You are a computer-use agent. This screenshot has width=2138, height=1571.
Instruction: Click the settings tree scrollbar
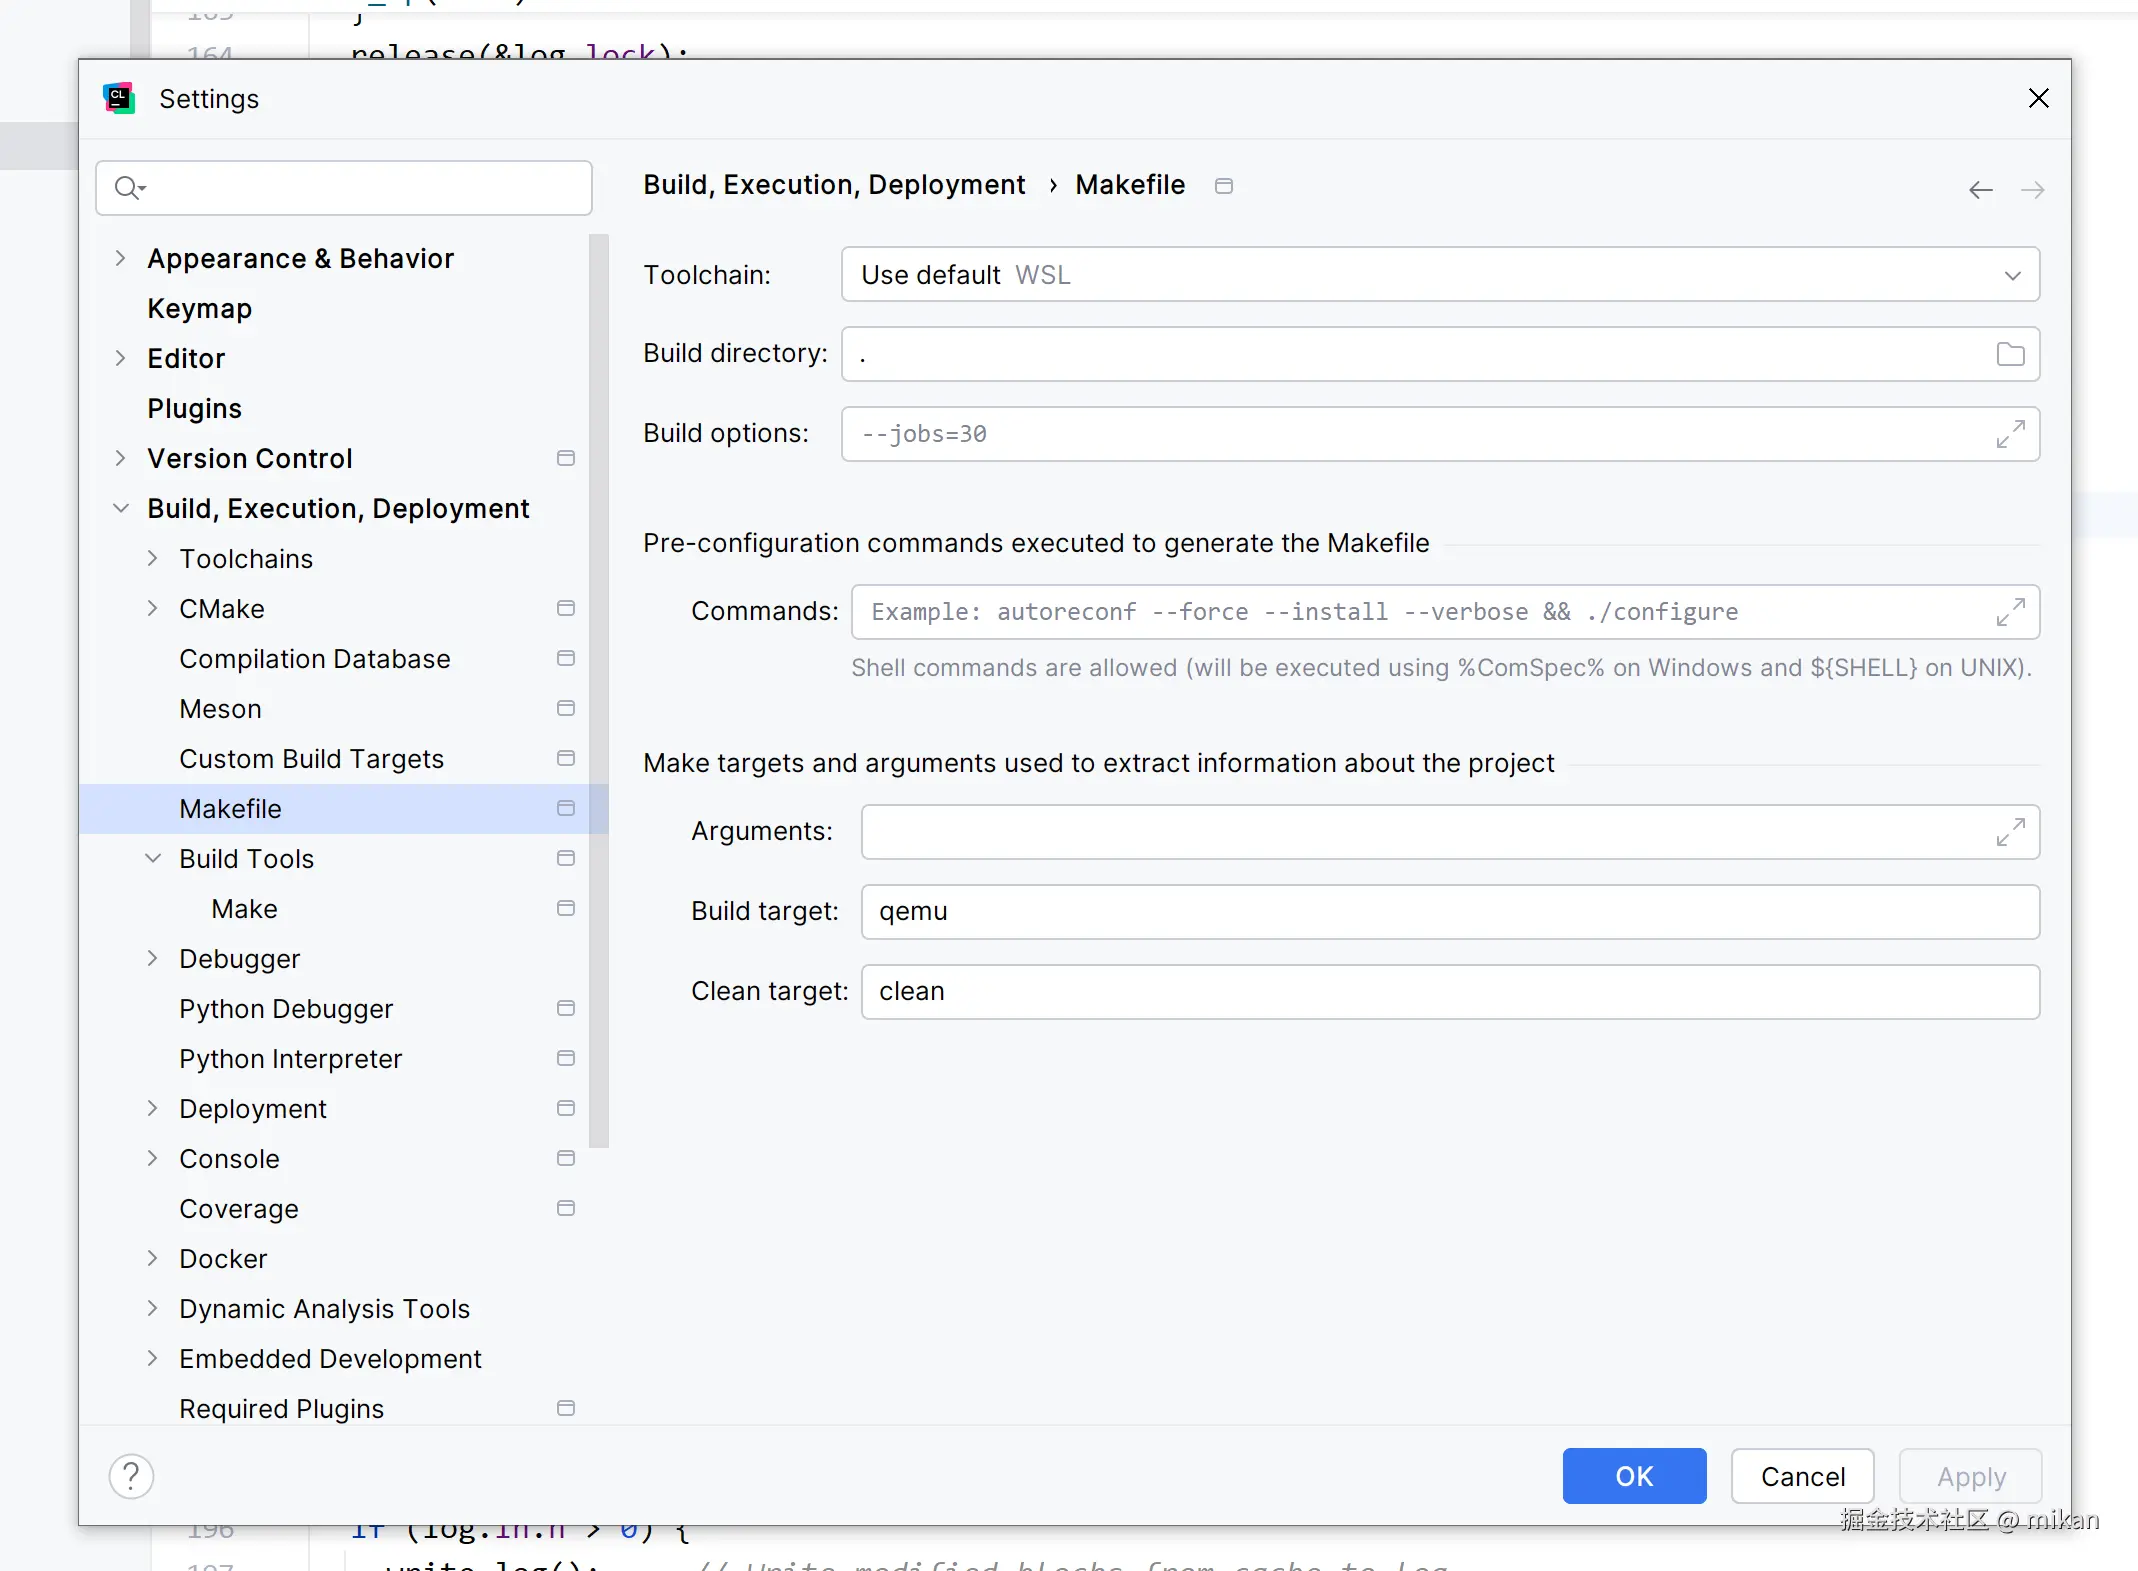[x=599, y=690]
